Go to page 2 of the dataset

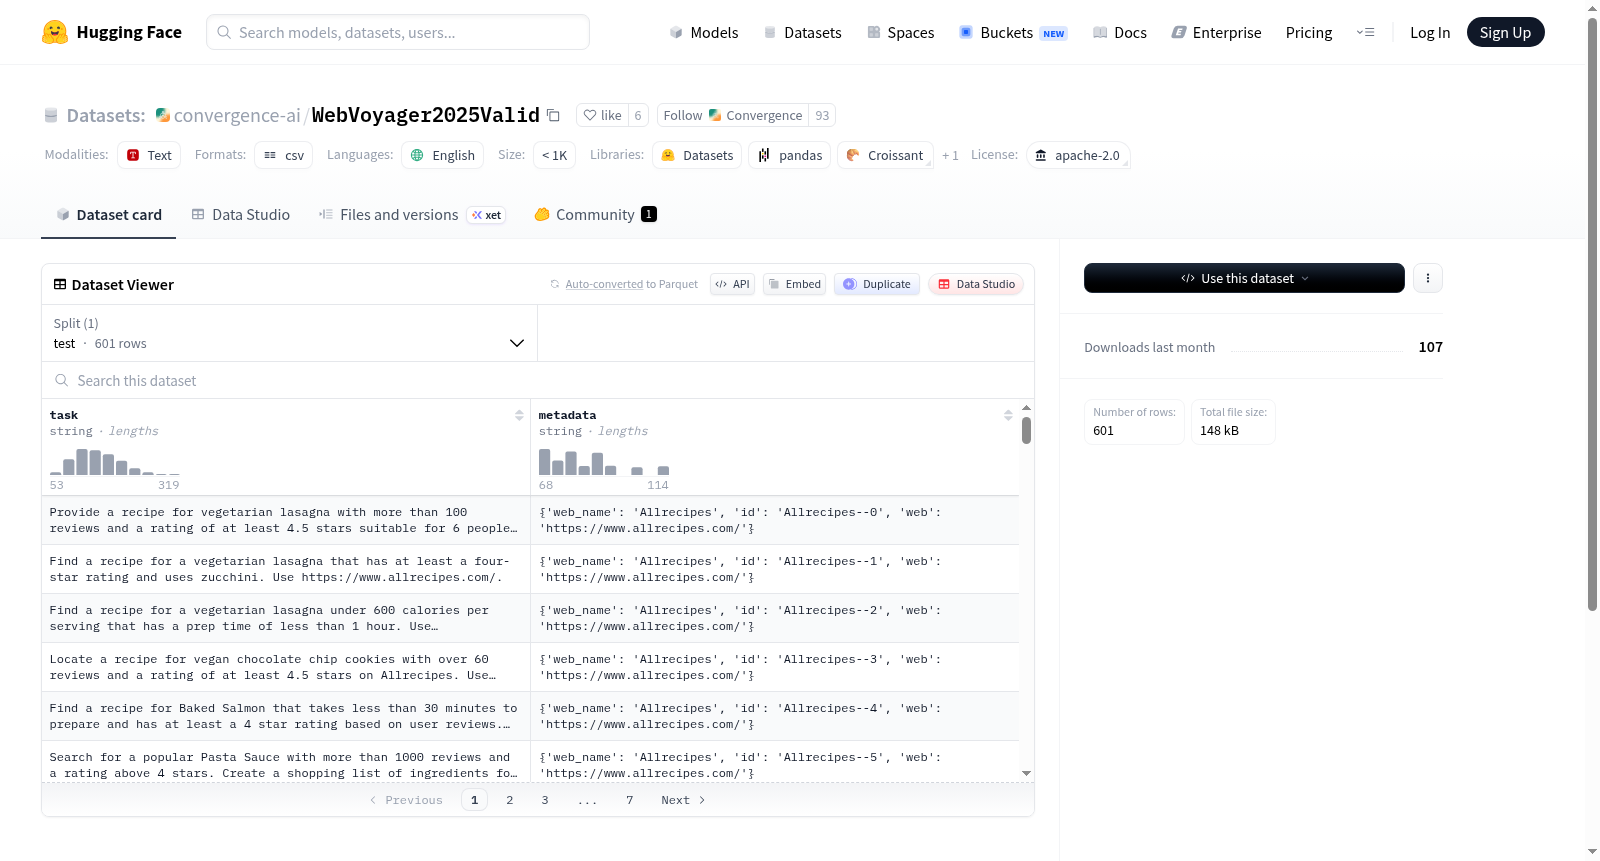click(510, 800)
